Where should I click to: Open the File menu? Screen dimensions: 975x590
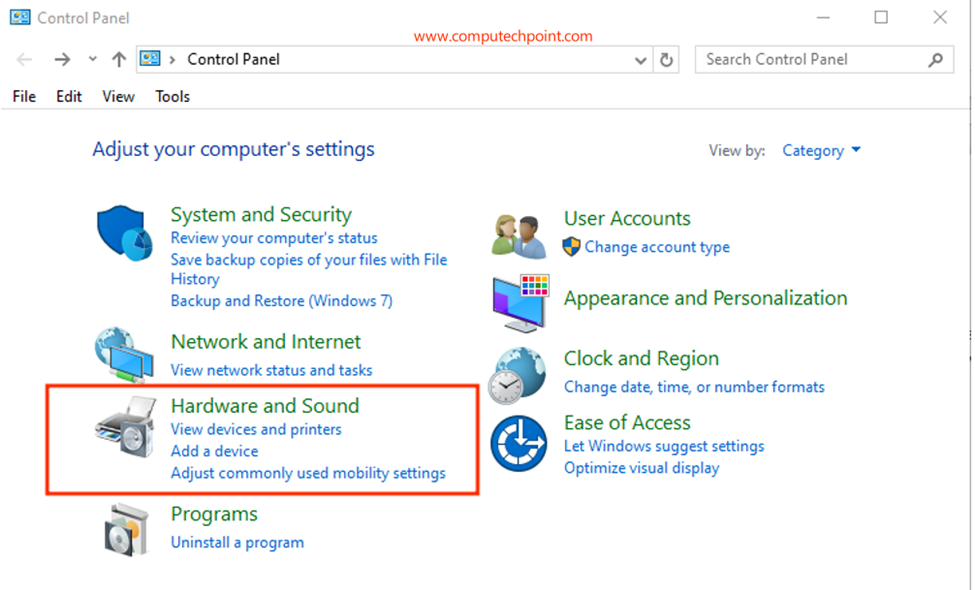(24, 96)
